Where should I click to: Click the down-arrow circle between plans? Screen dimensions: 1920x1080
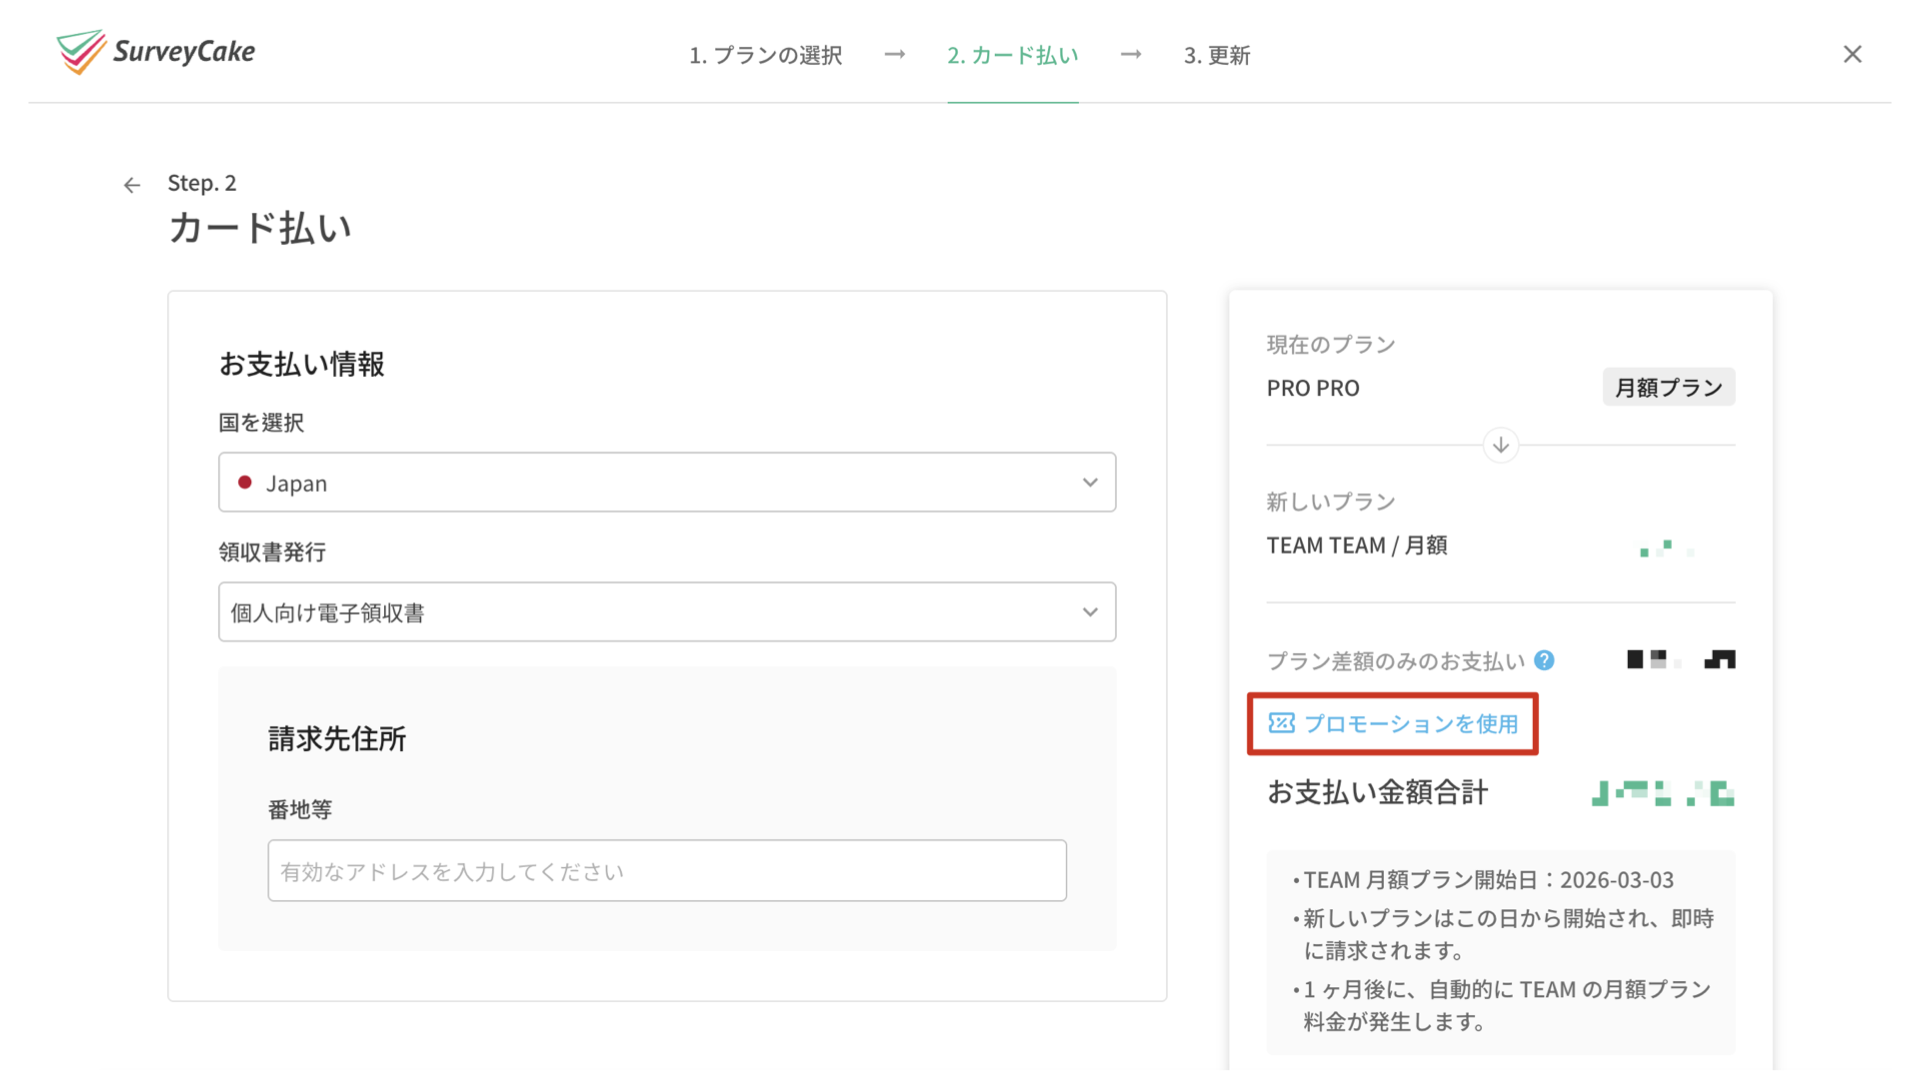[1500, 445]
